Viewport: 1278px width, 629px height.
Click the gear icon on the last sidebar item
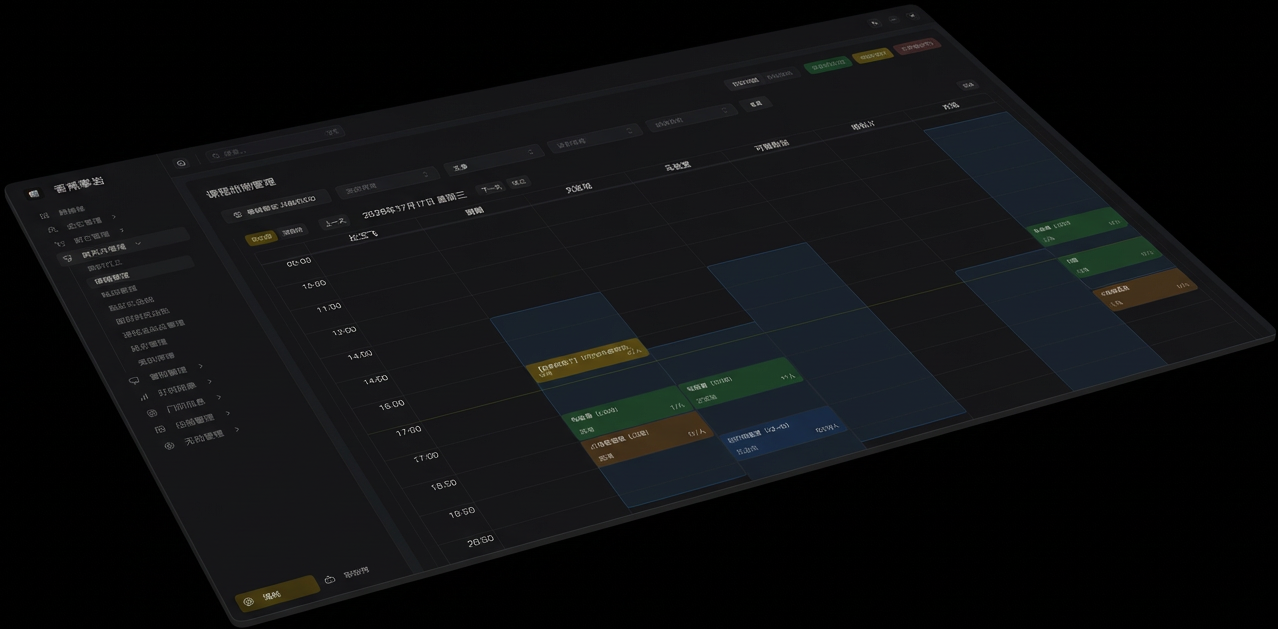(169, 445)
